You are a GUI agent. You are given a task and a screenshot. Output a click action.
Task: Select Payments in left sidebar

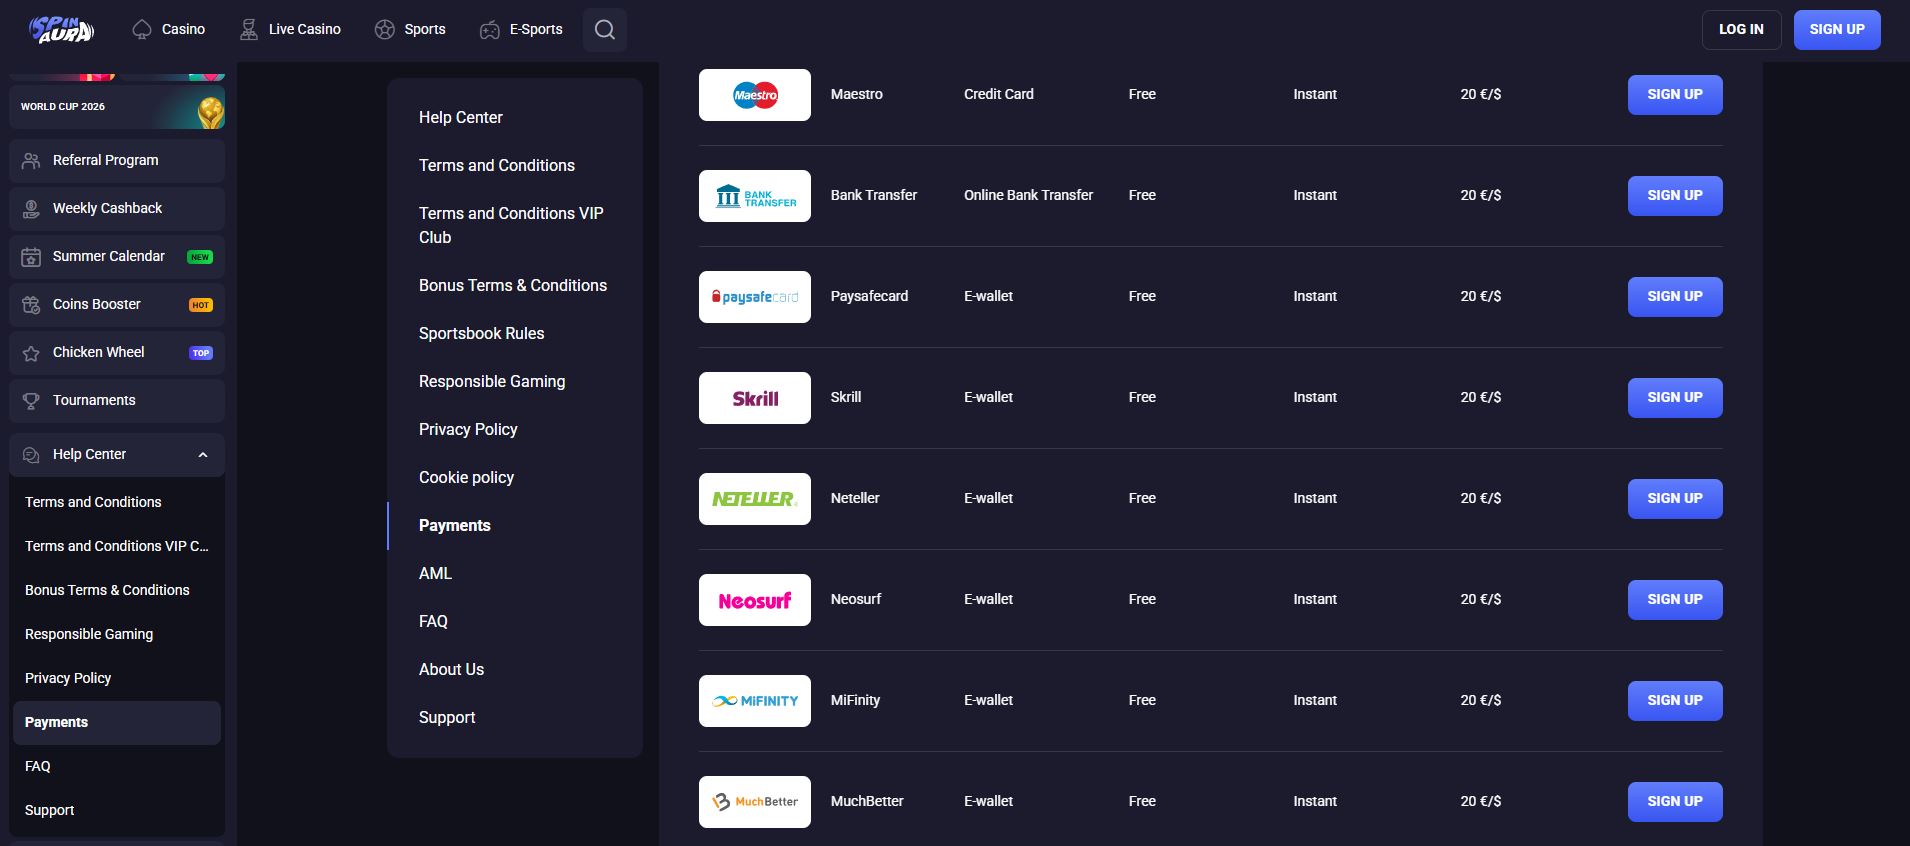117,723
